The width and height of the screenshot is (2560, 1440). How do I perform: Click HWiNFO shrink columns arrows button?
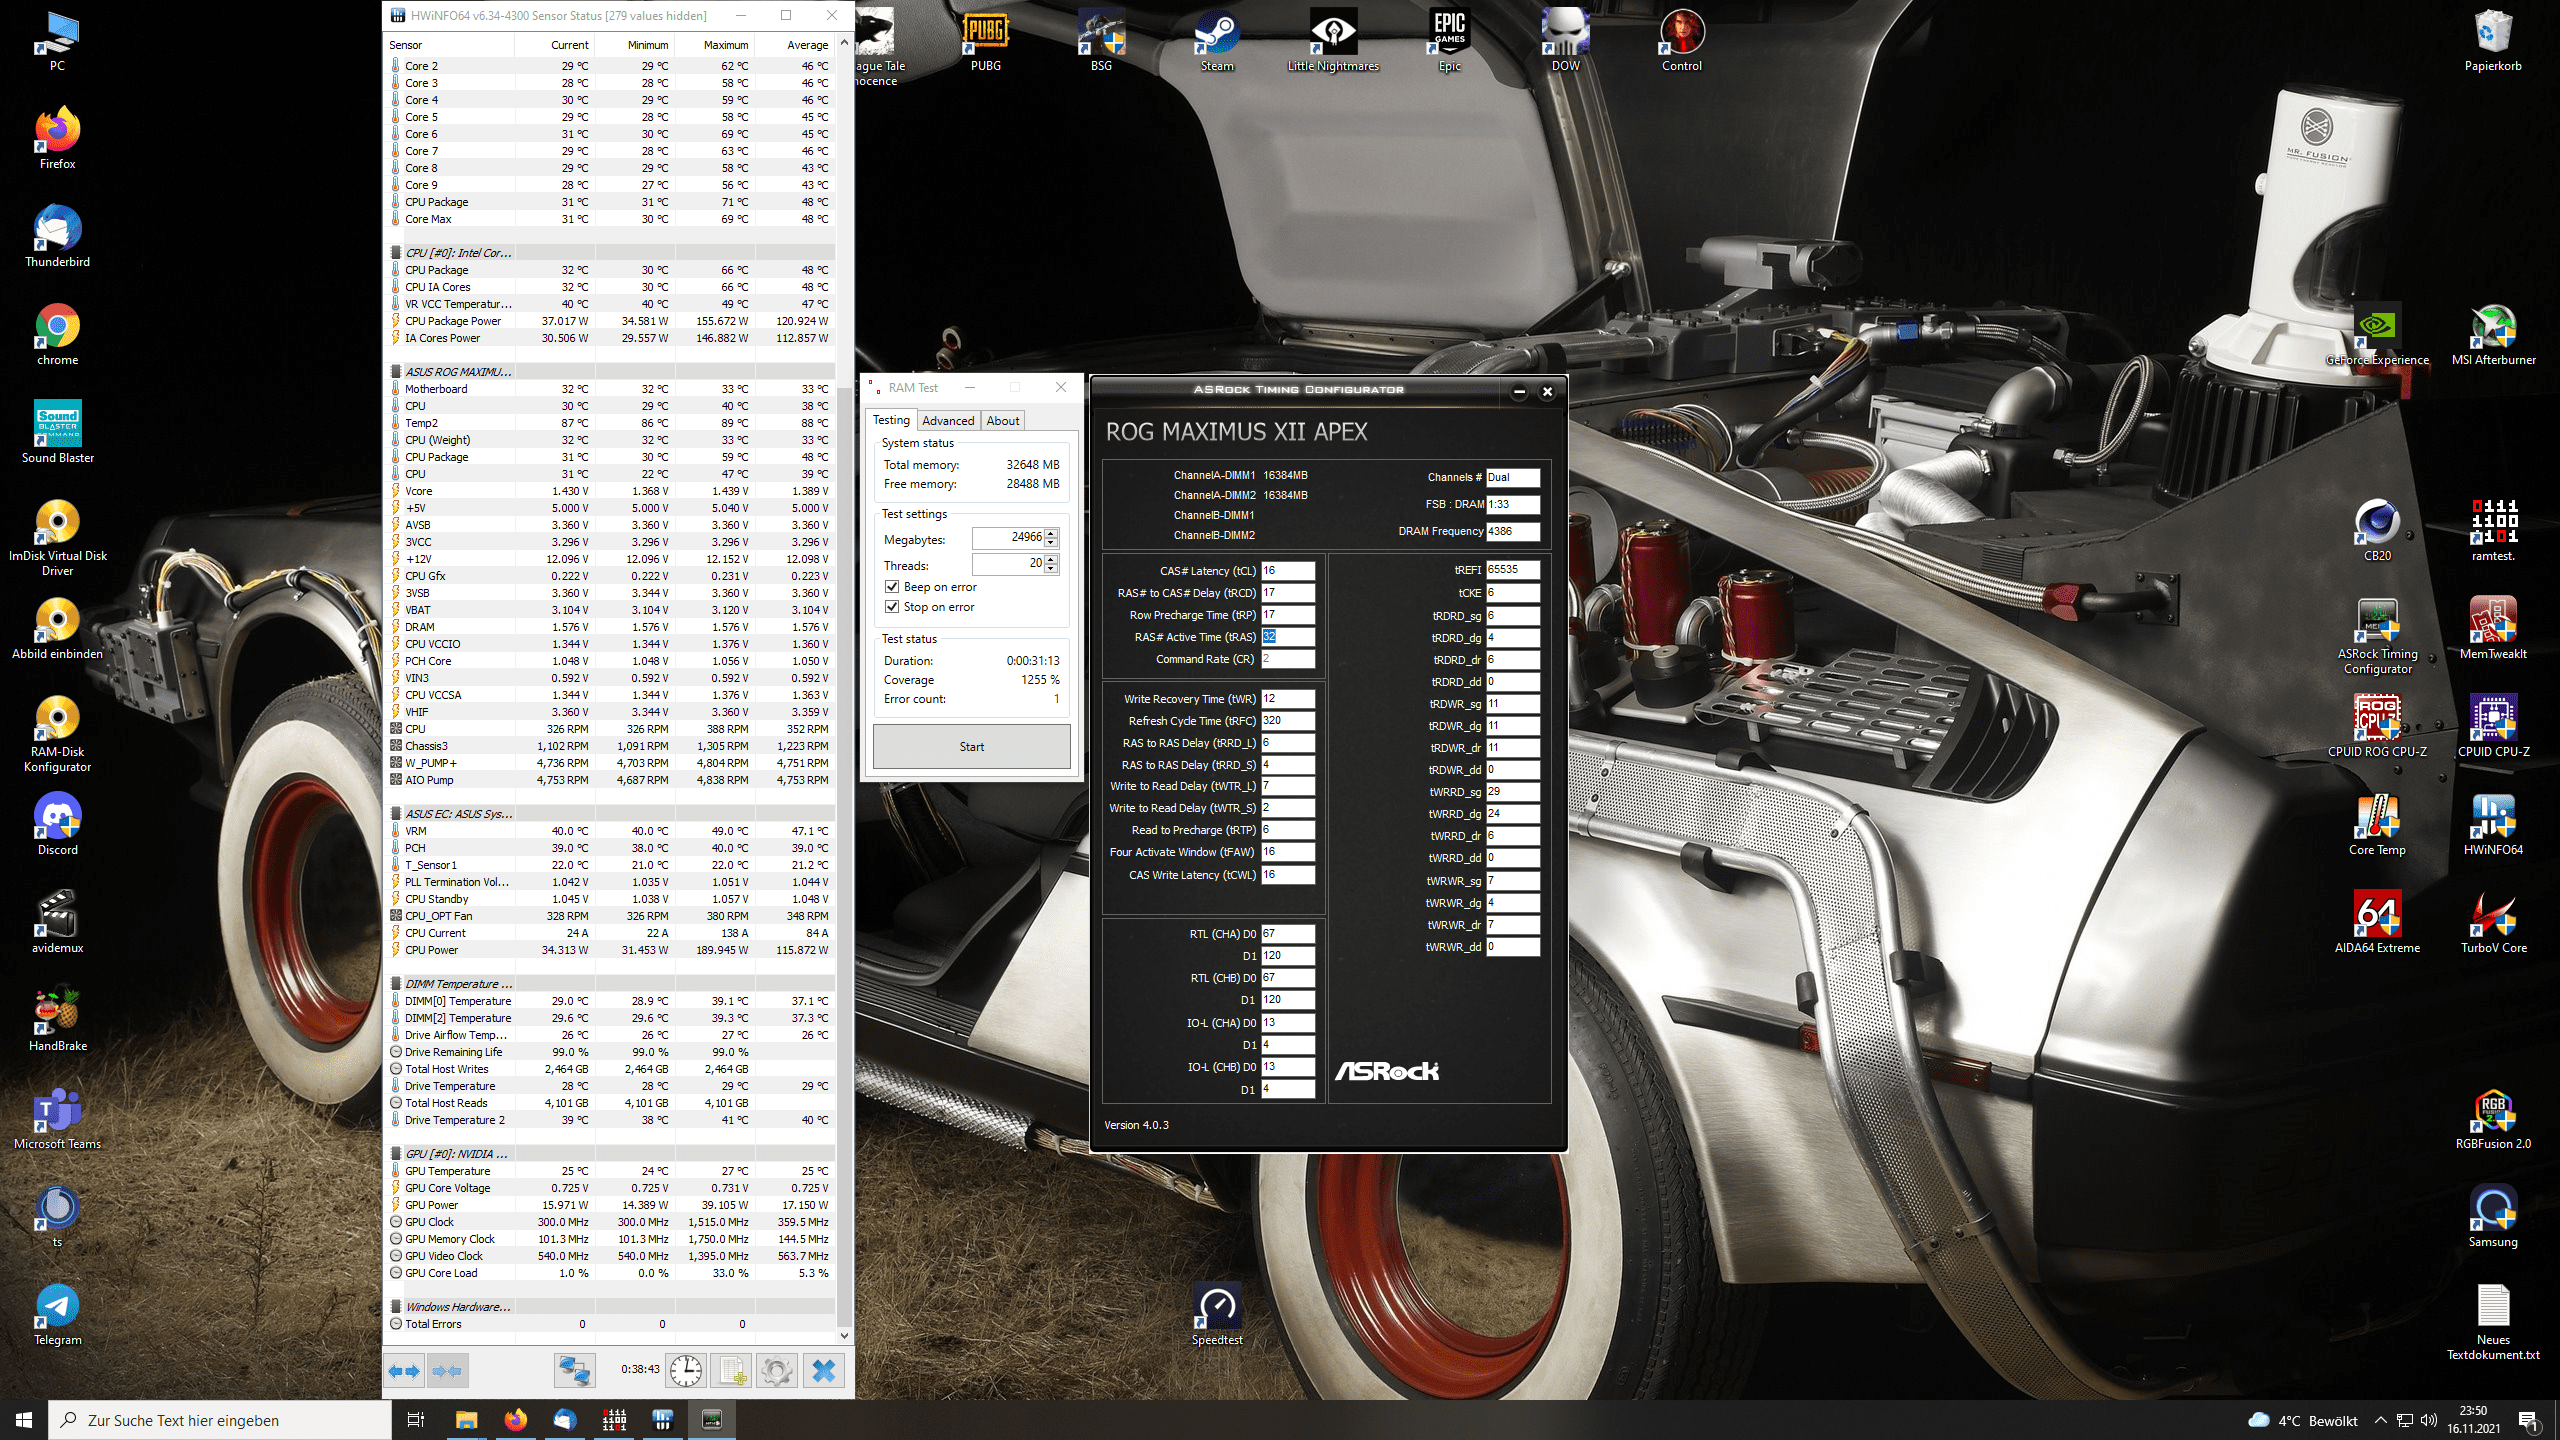[447, 1370]
